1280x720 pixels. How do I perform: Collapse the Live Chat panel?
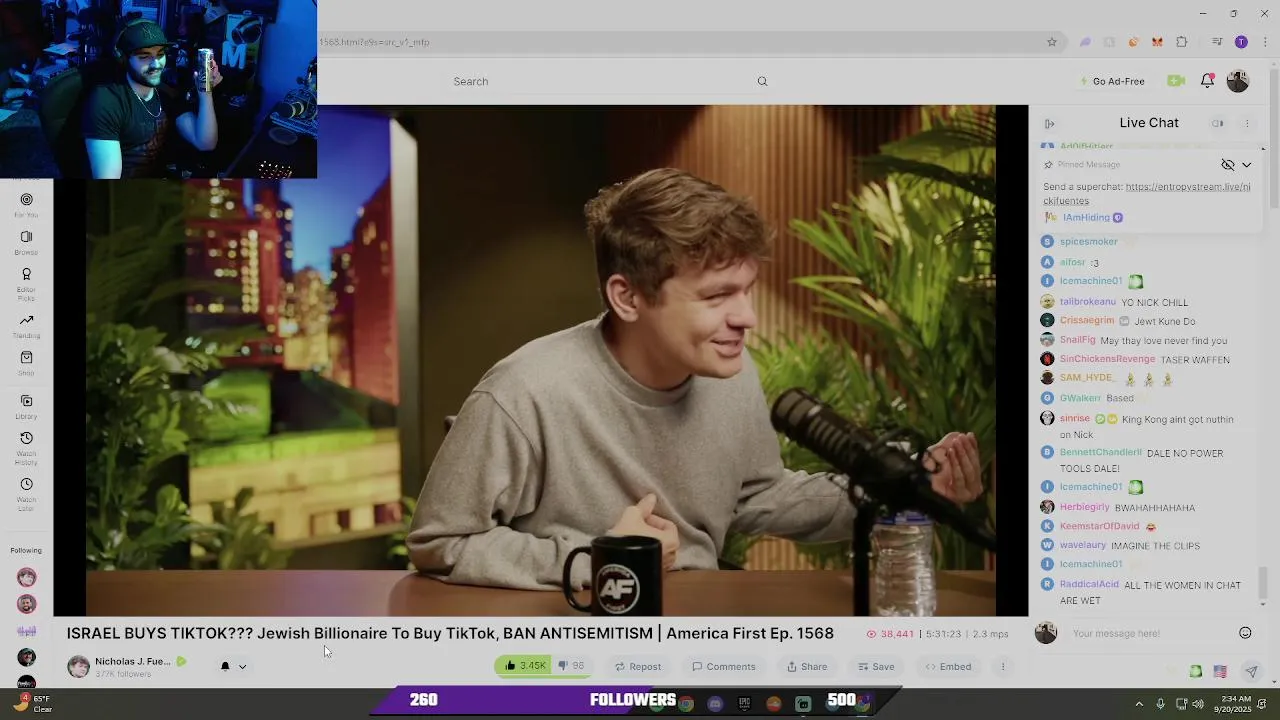click(1050, 123)
